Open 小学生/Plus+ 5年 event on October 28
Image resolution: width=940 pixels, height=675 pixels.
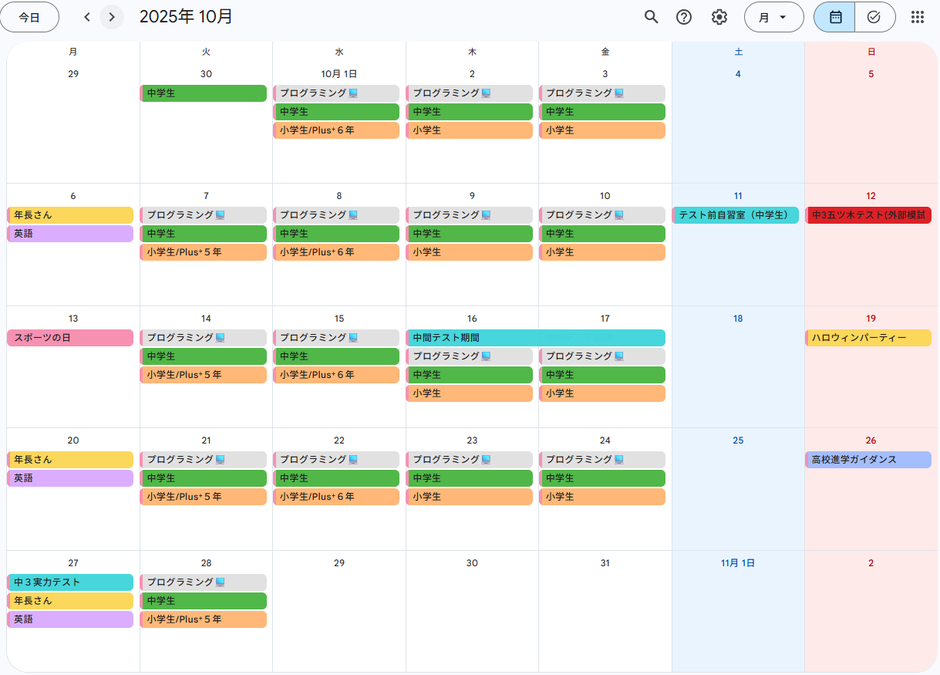click(x=203, y=619)
